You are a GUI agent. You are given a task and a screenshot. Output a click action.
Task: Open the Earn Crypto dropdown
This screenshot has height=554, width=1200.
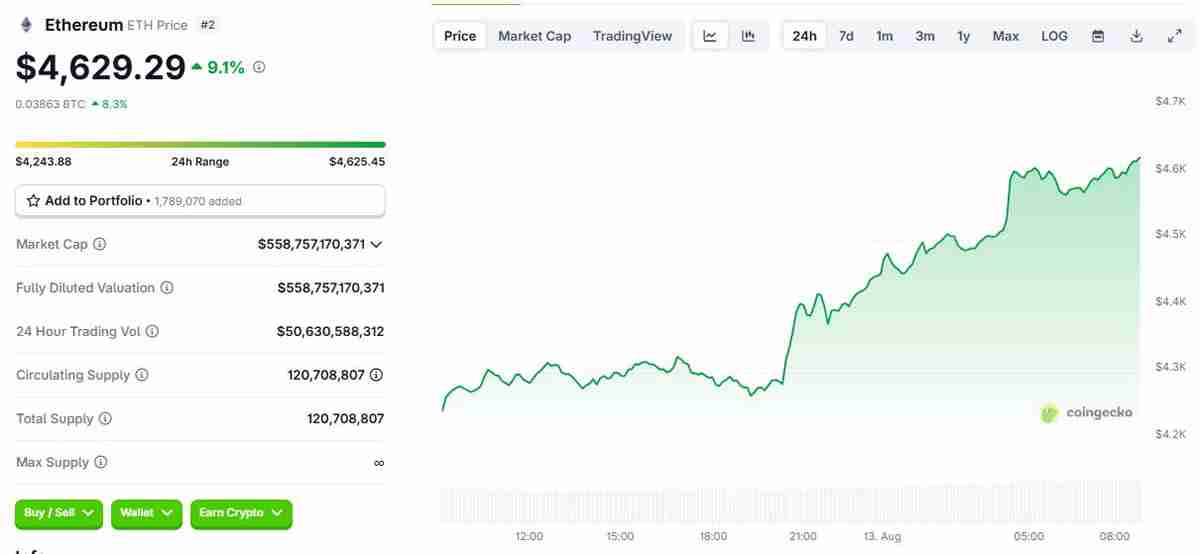(x=240, y=513)
